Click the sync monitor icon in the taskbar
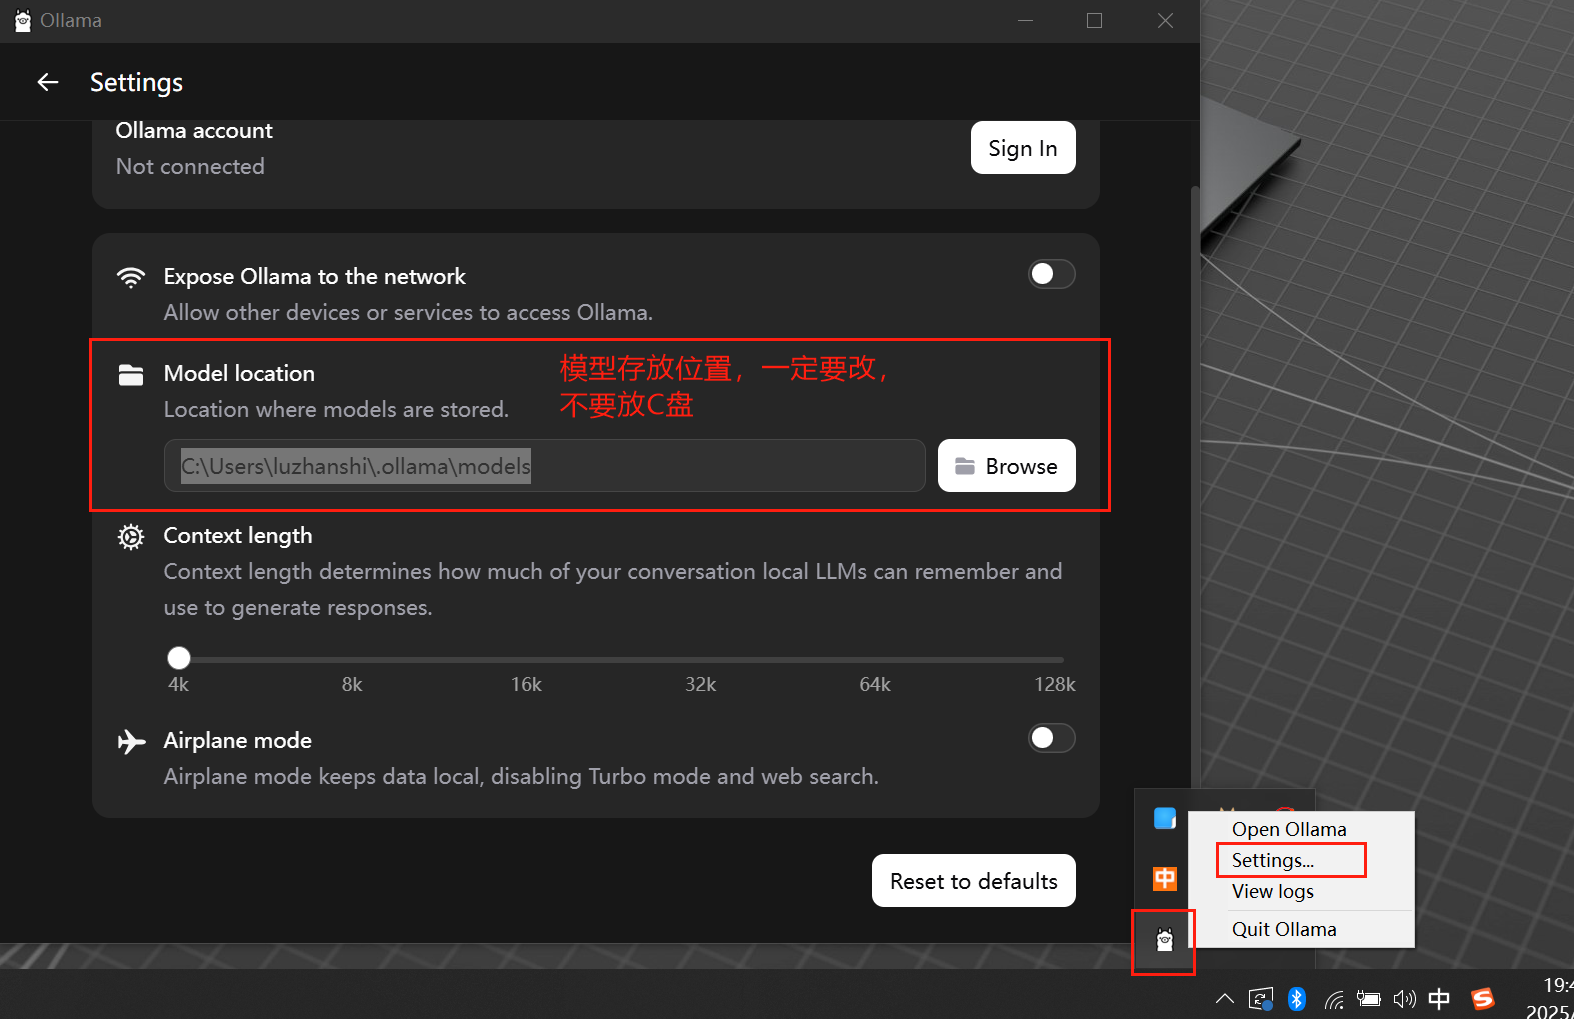The image size is (1574, 1019). 1261,999
